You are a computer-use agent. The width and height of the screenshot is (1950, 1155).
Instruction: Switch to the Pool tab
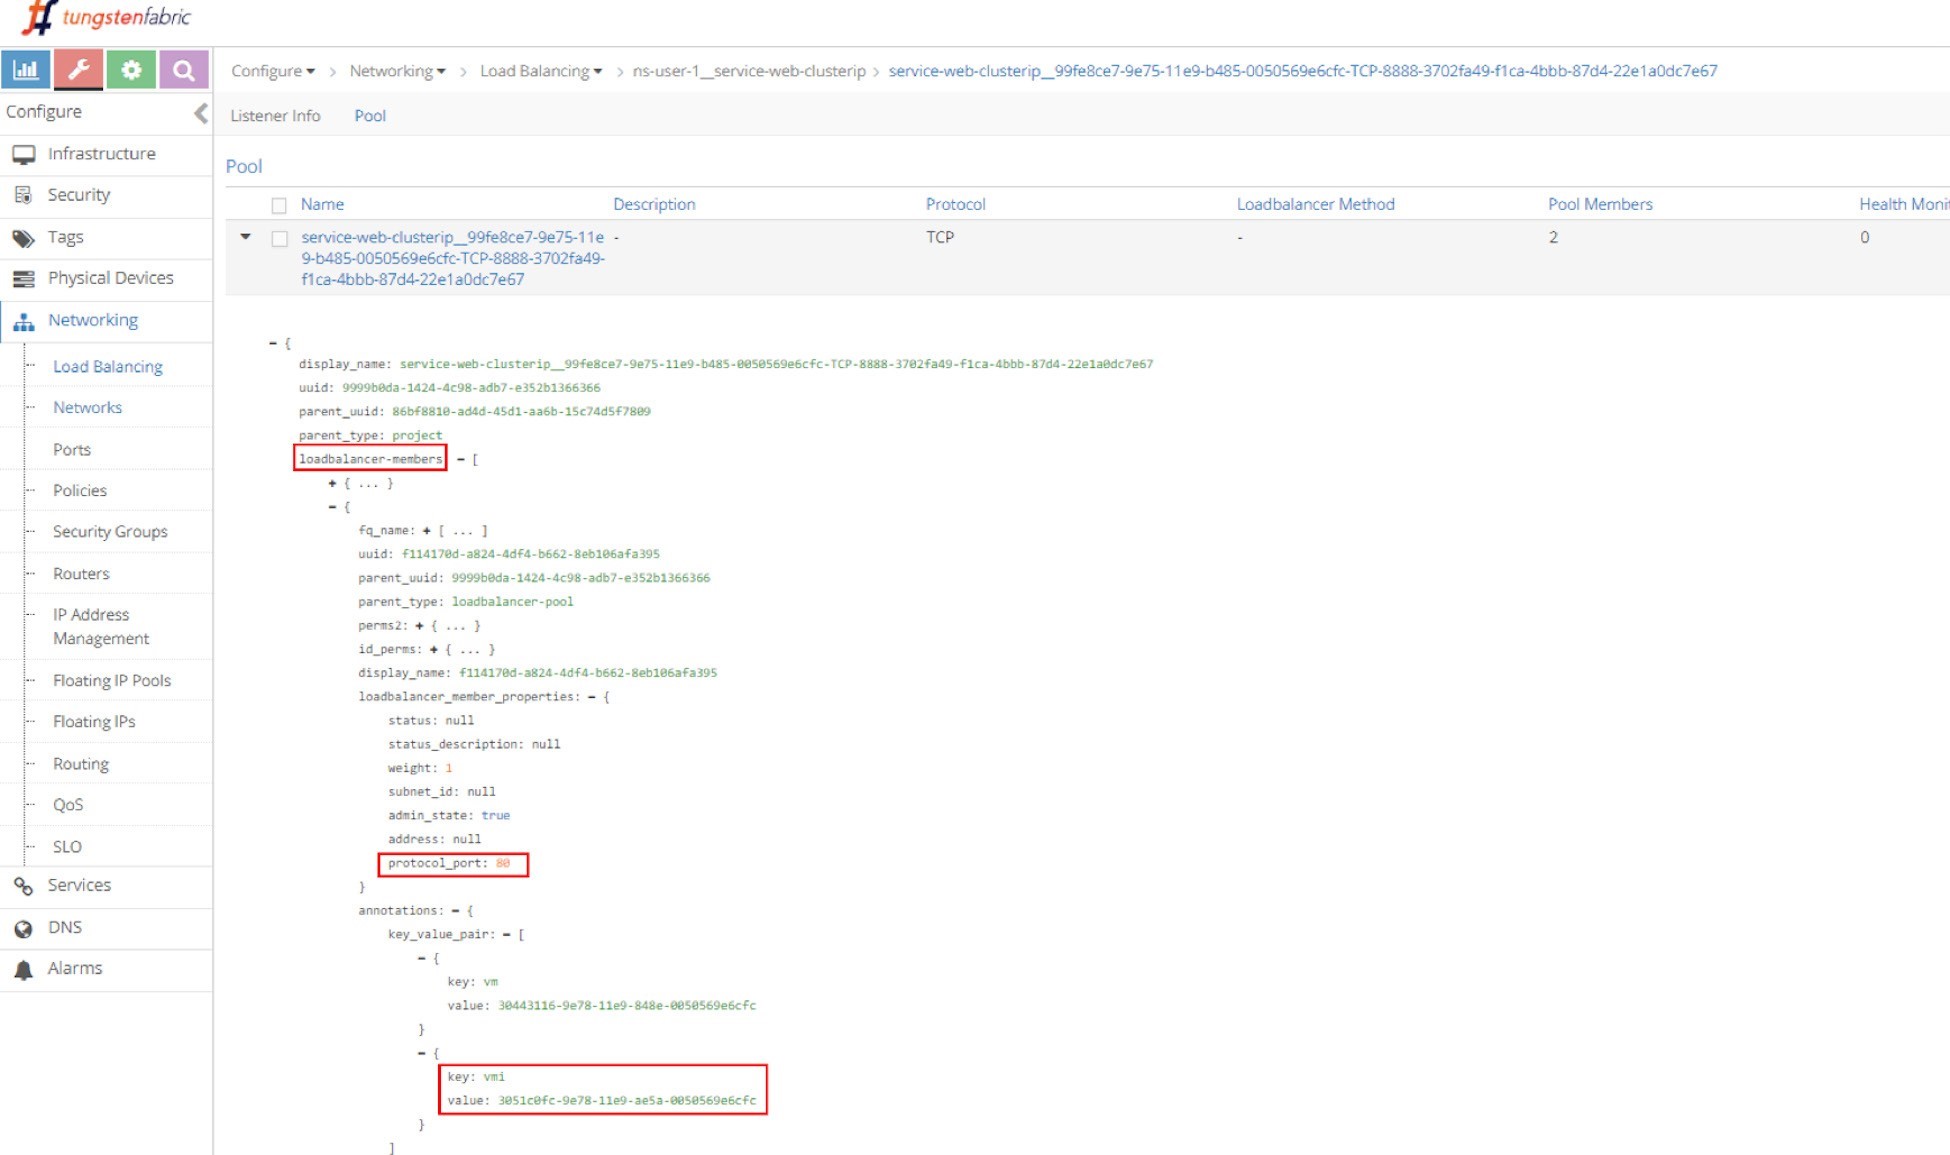(370, 116)
